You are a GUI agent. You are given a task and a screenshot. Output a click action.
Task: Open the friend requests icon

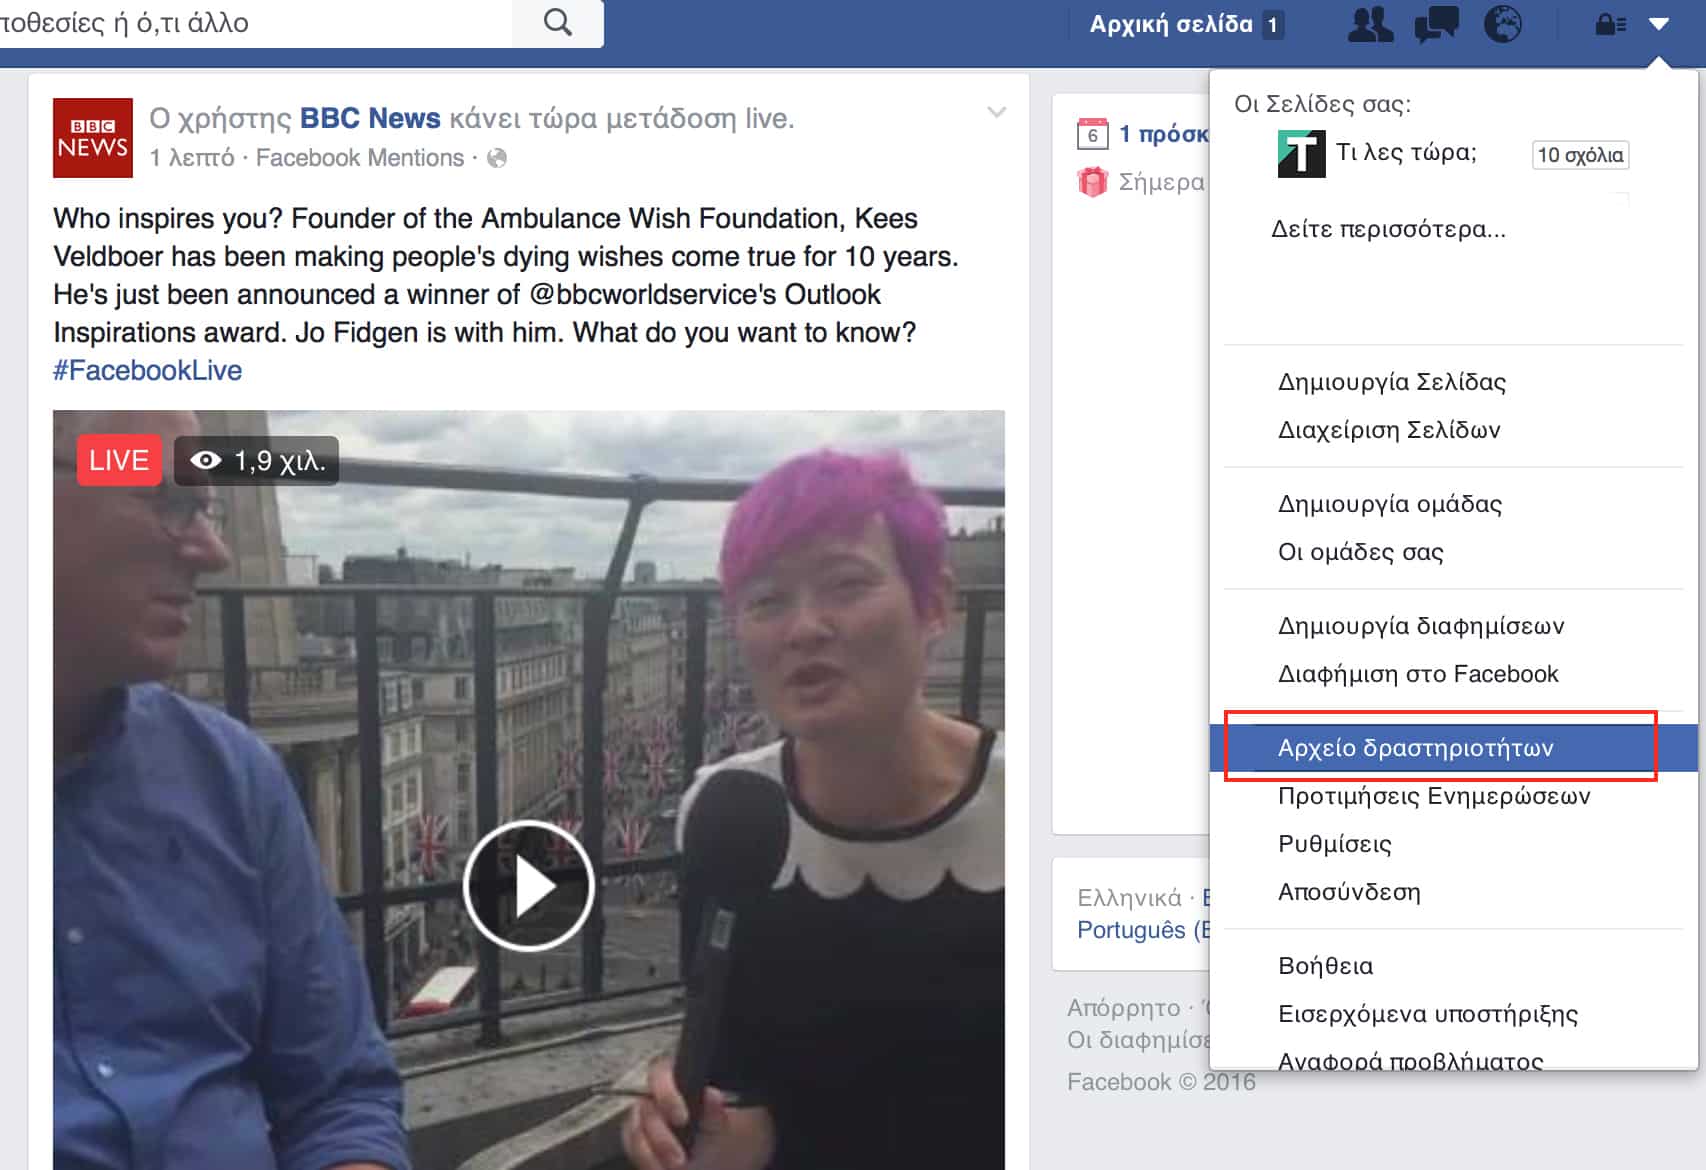pyautogui.click(x=1370, y=24)
